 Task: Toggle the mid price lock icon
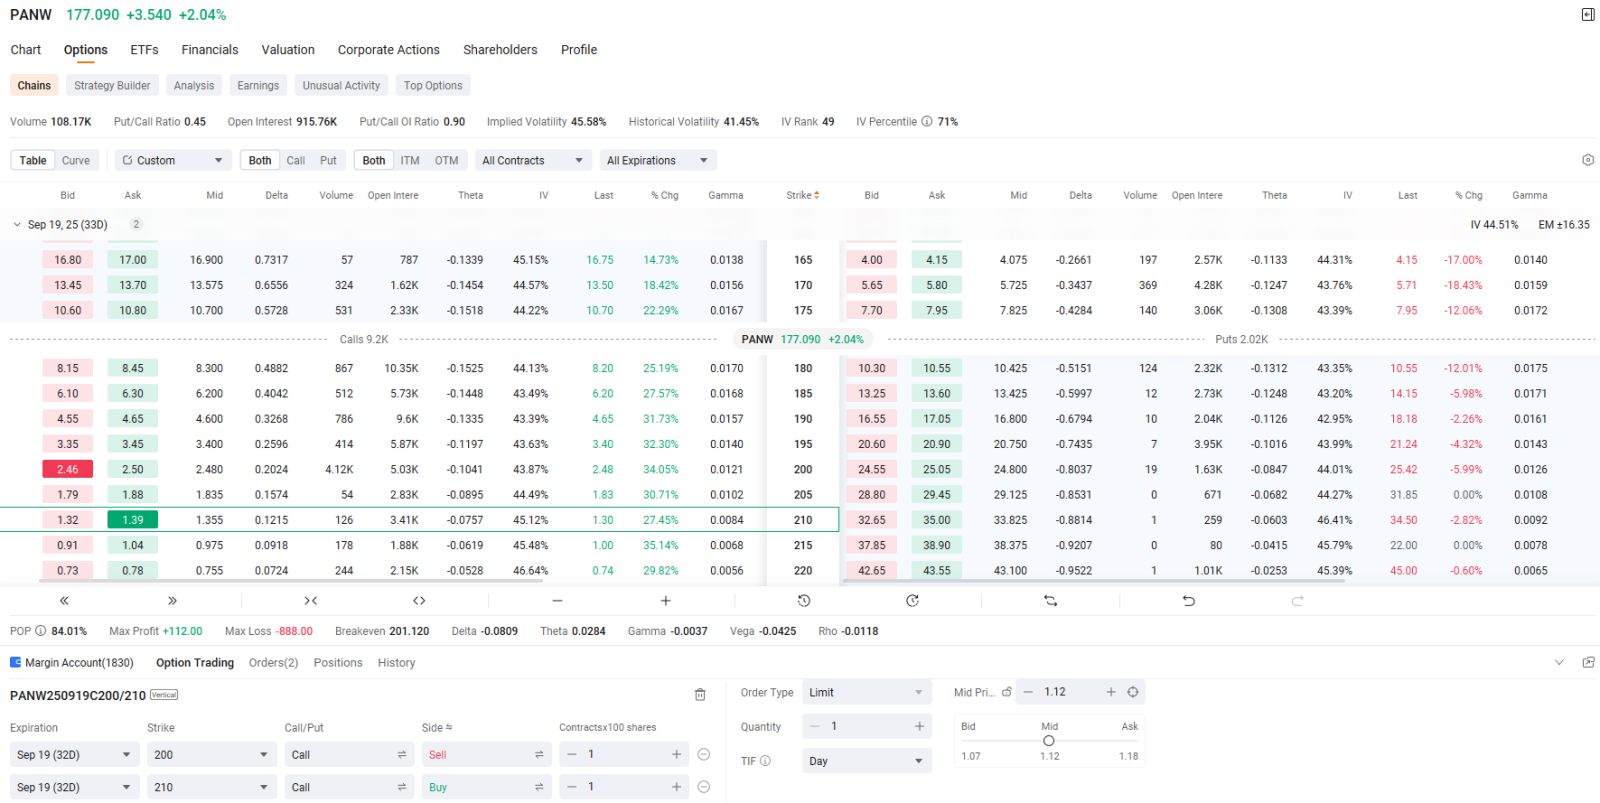coord(1007,692)
